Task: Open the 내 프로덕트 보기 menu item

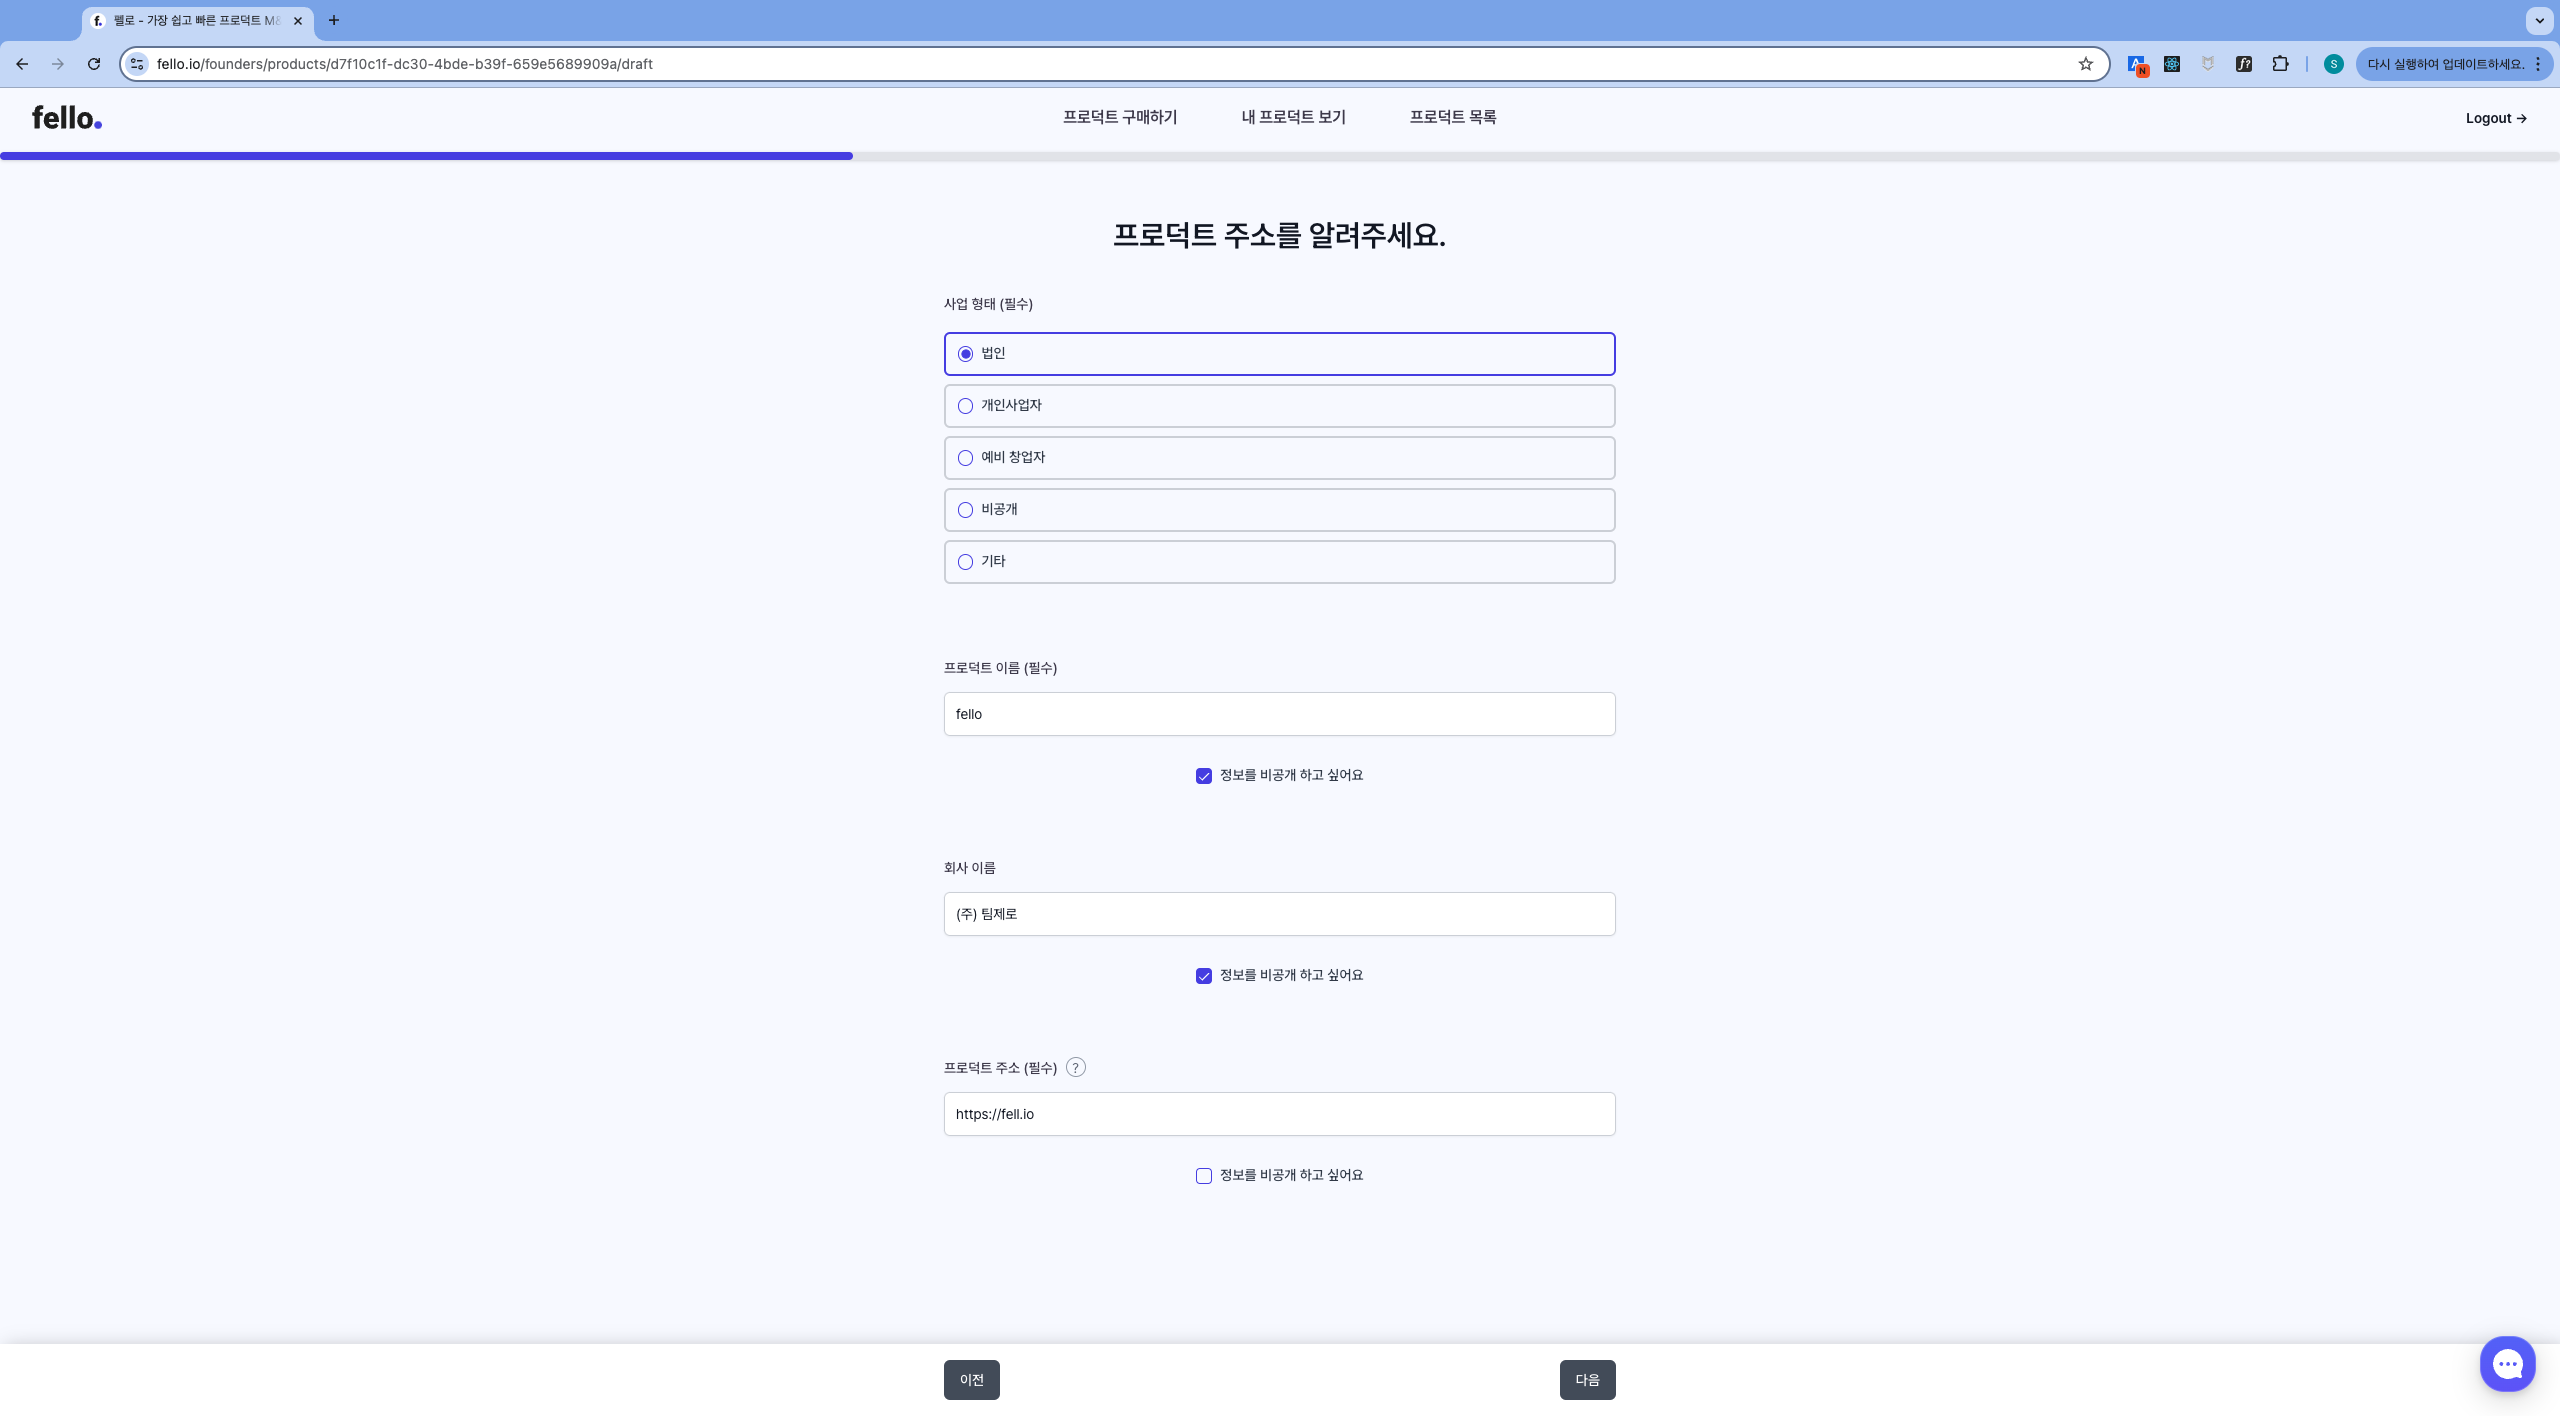Action: point(1293,117)
